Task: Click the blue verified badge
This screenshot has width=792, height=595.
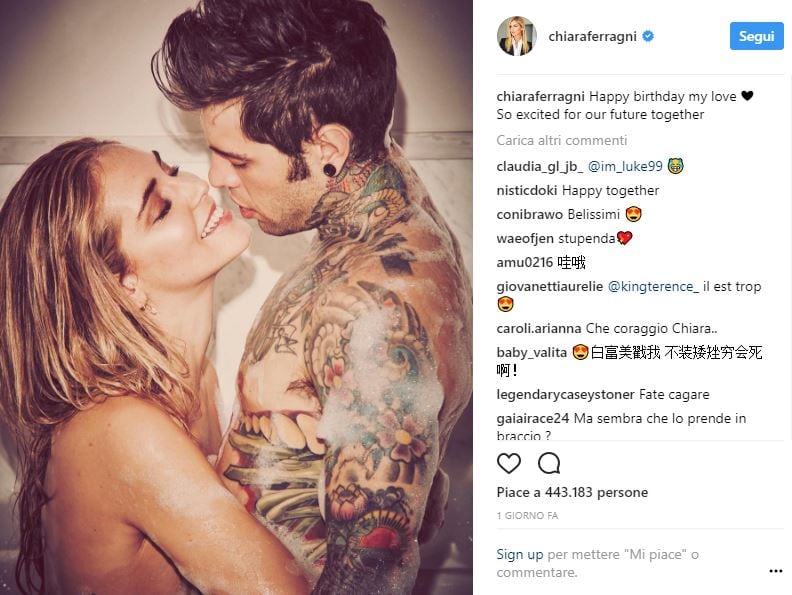Action: (x=648, y=36)
